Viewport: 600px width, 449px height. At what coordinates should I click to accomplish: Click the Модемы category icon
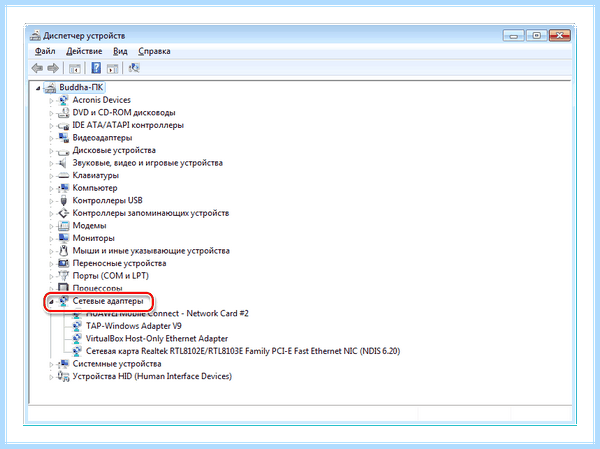click(x=63, y=226)
